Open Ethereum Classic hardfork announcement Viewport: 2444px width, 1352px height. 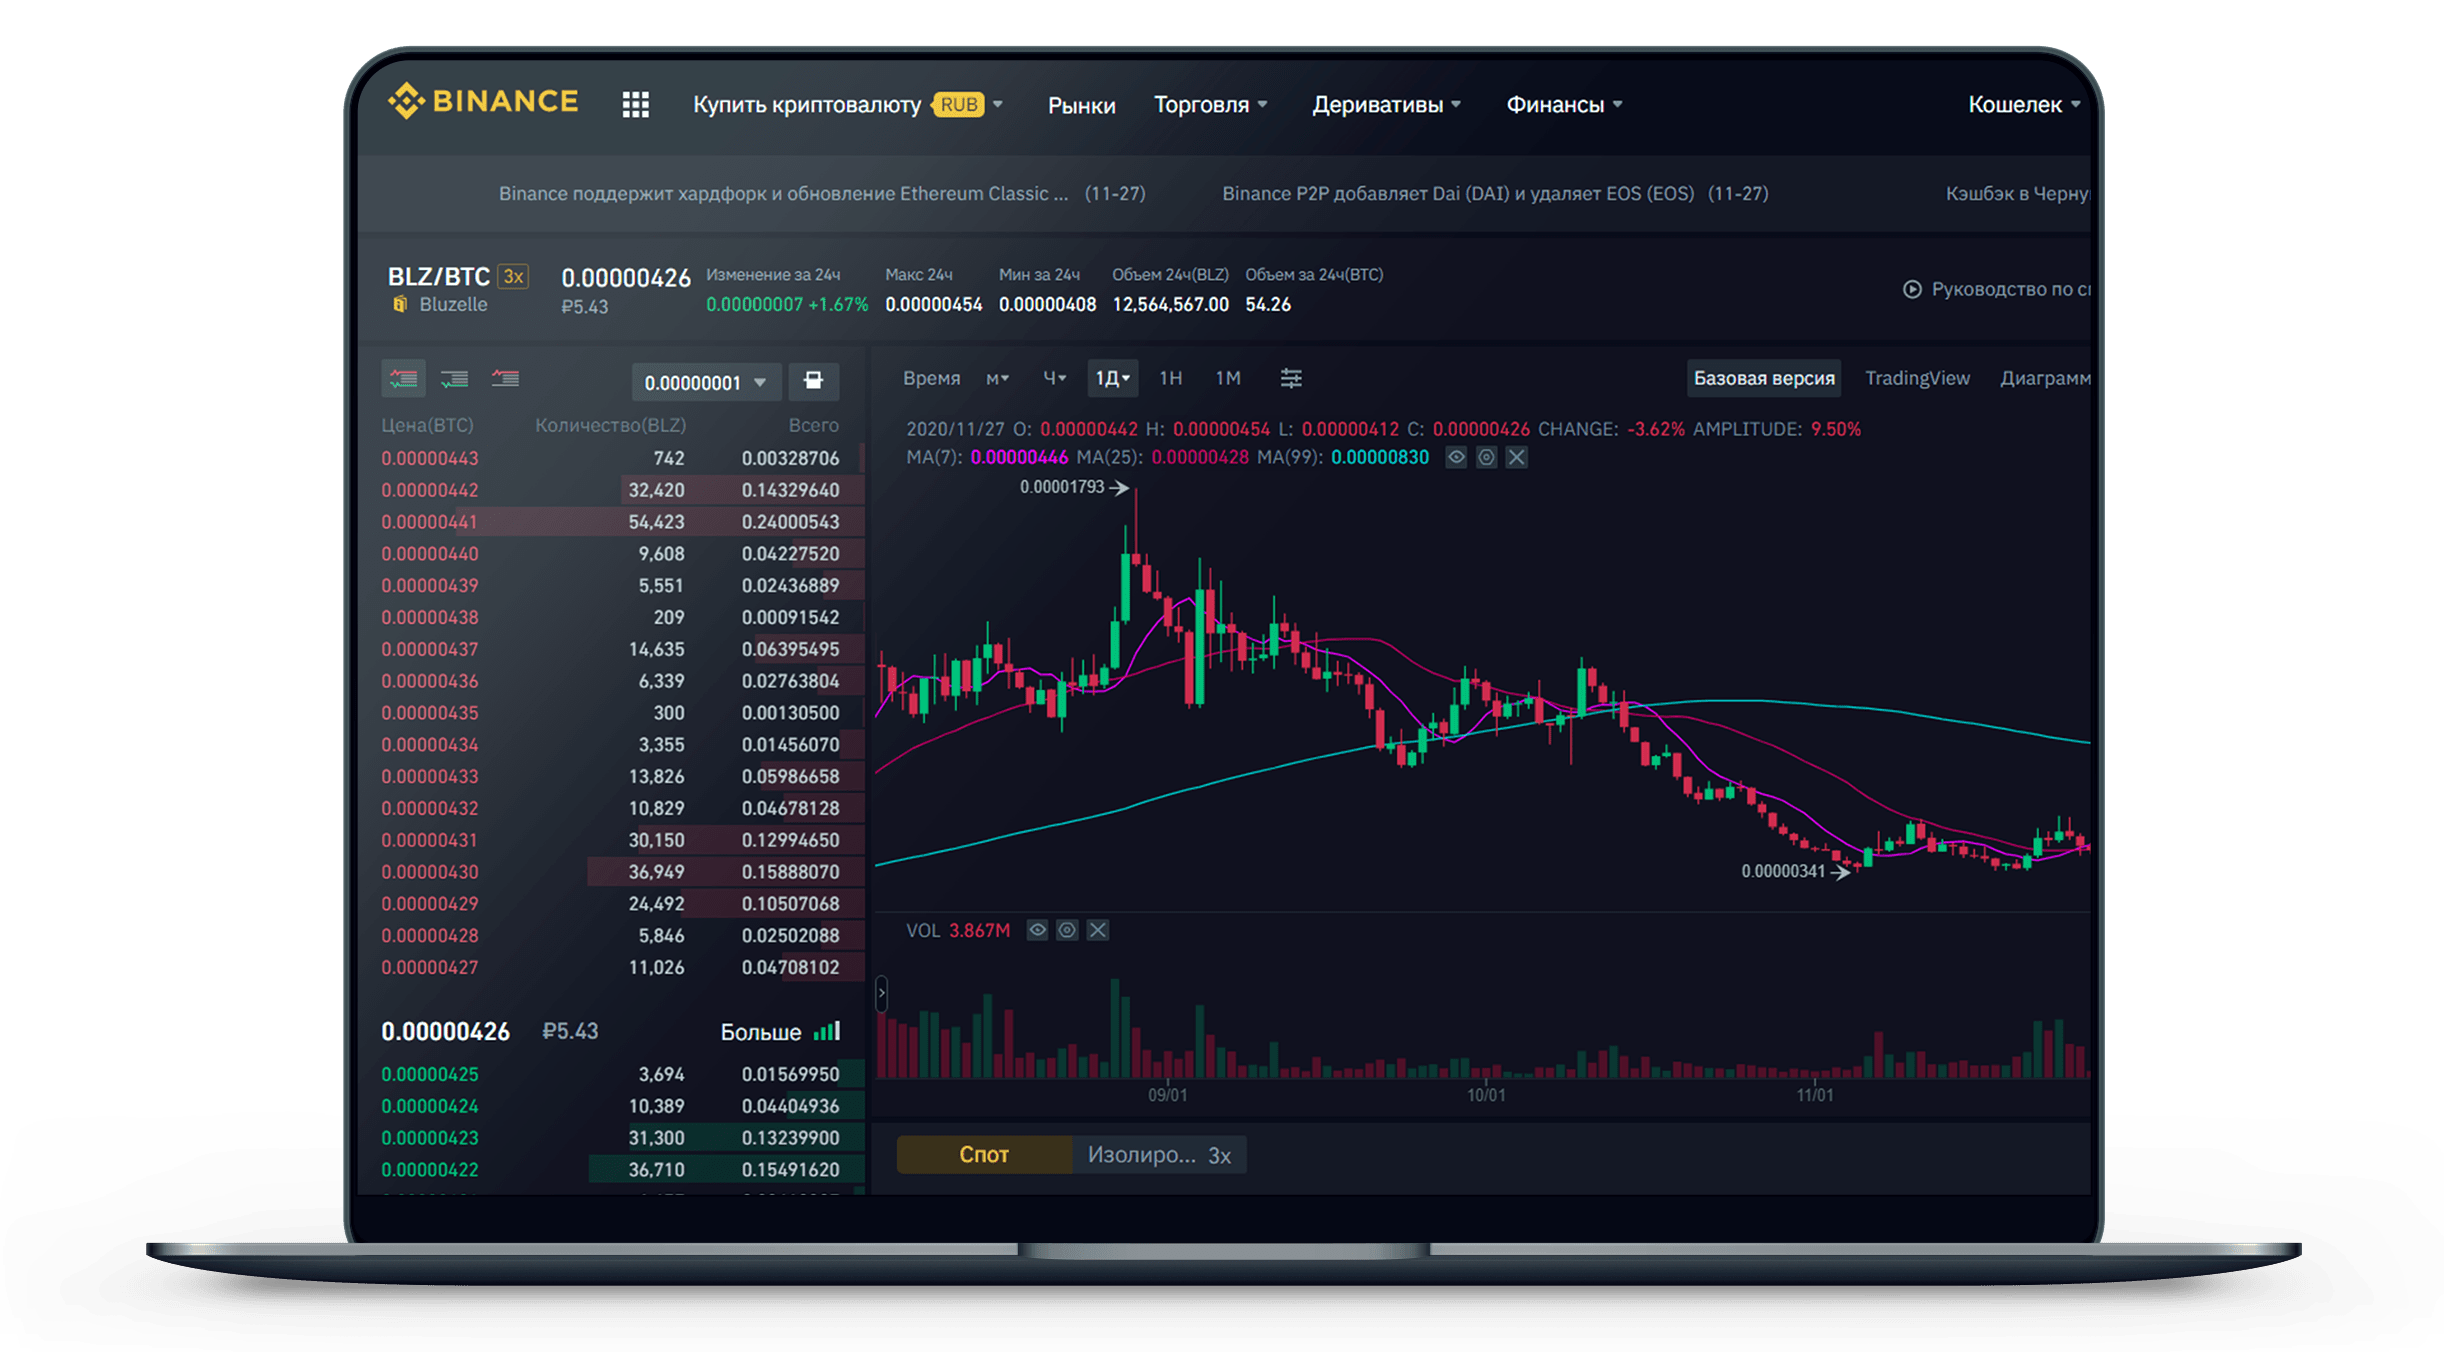click(x=822, y=193)
